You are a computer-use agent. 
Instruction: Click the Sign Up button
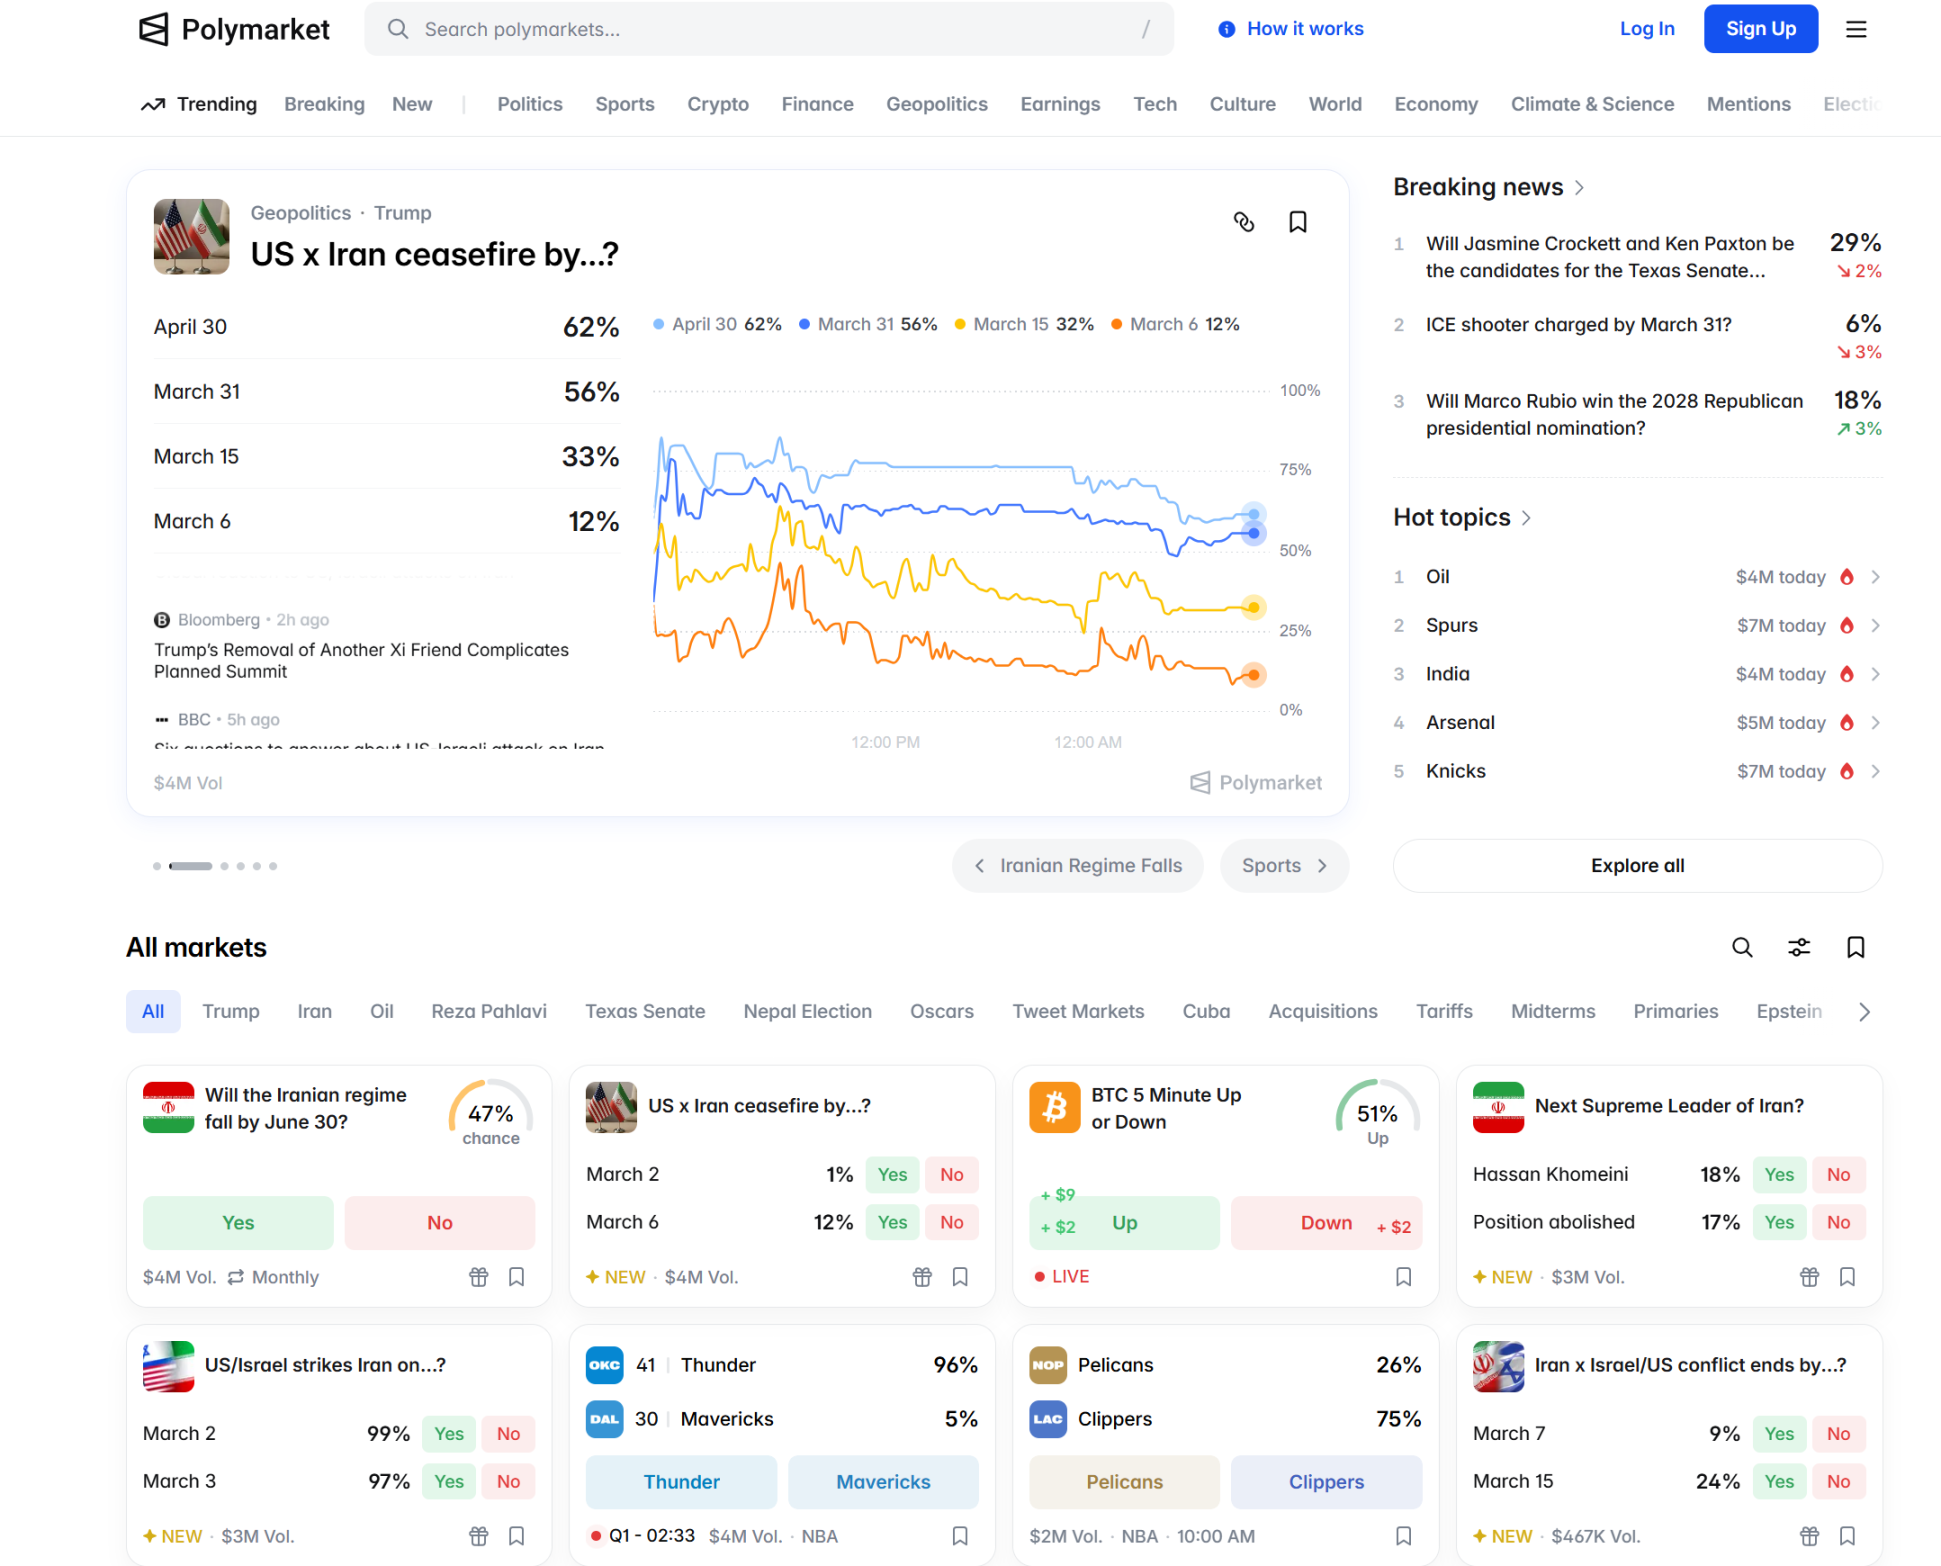click(x=1760, y=29)
